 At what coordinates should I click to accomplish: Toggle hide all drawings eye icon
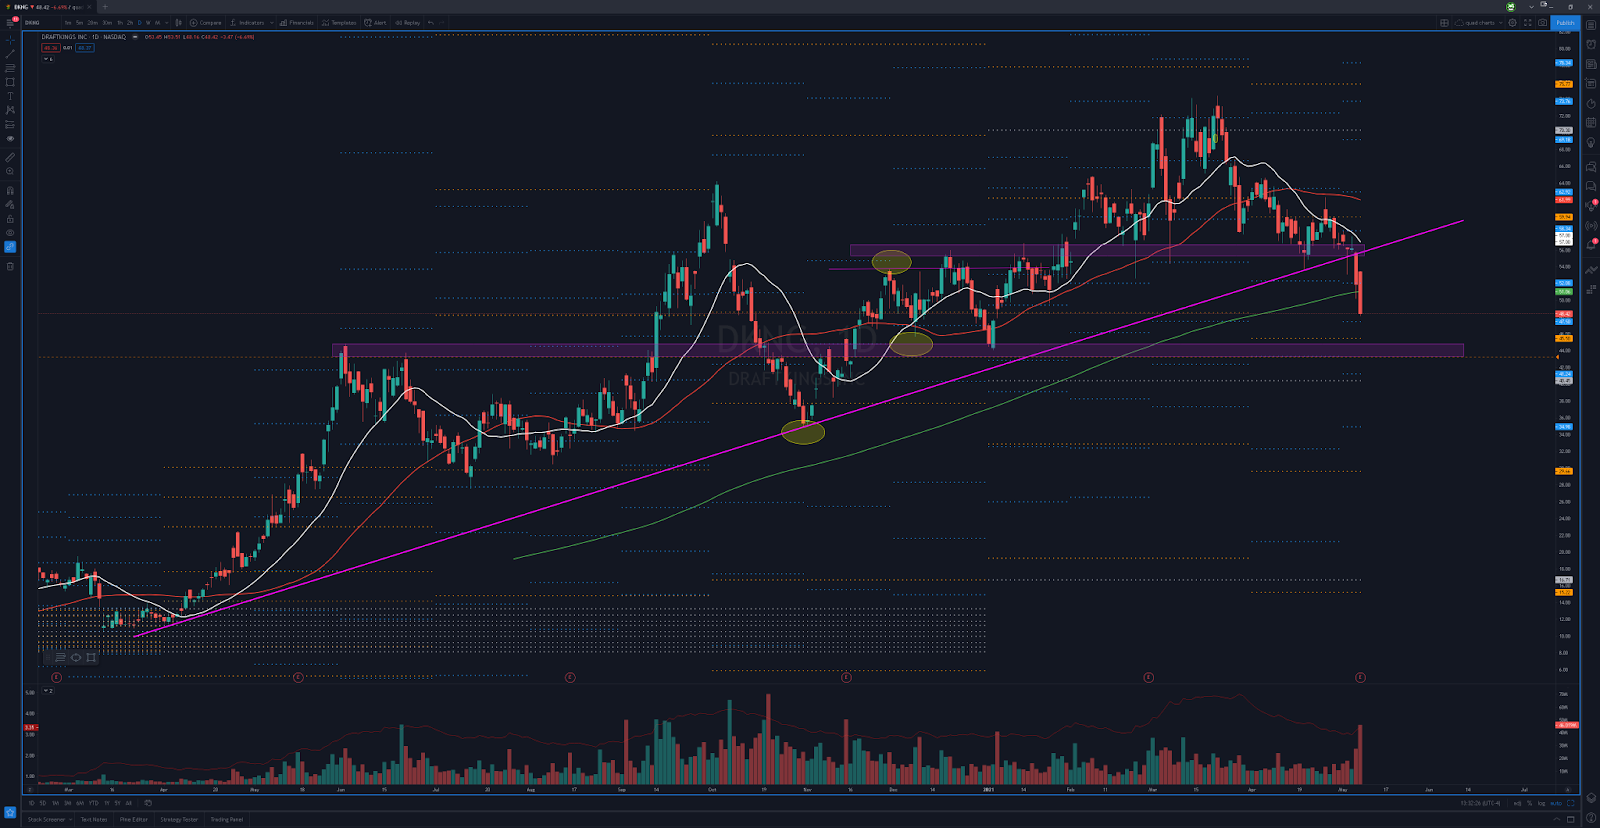(x=10, y=232)
